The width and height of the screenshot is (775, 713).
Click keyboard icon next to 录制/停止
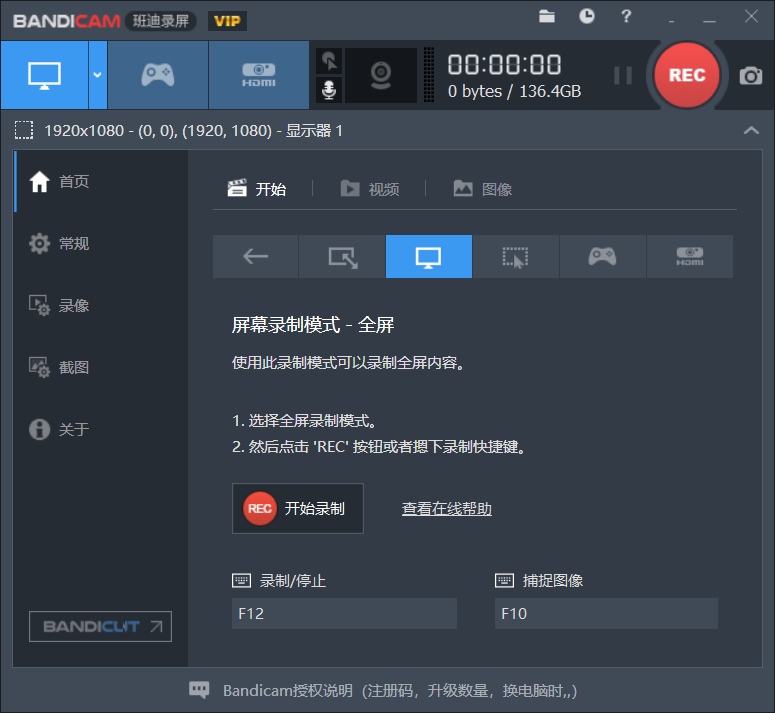point(242,580)
